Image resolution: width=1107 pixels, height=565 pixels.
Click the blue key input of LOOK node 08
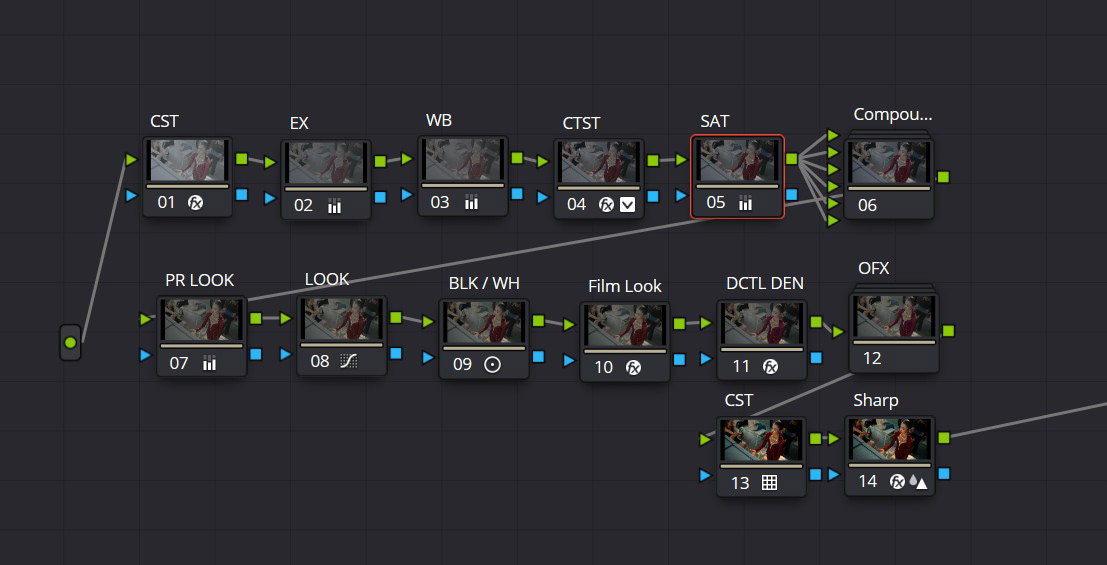(286, 354)
